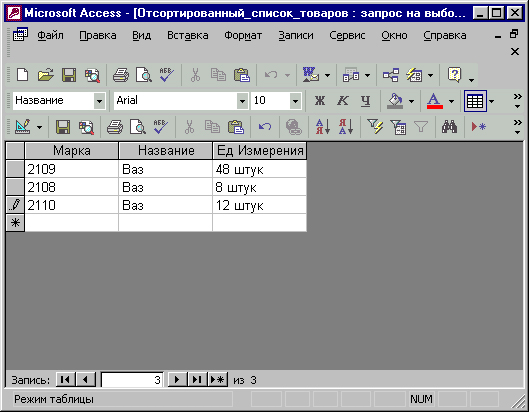
Task: Toggle Underline (Ч) formatting
Action: [x=365, y=101]
